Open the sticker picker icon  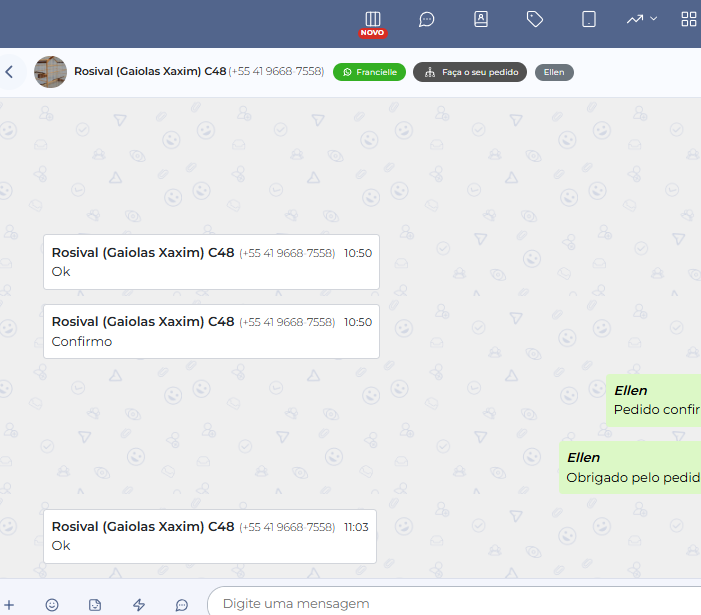click(x=95, y=605)
